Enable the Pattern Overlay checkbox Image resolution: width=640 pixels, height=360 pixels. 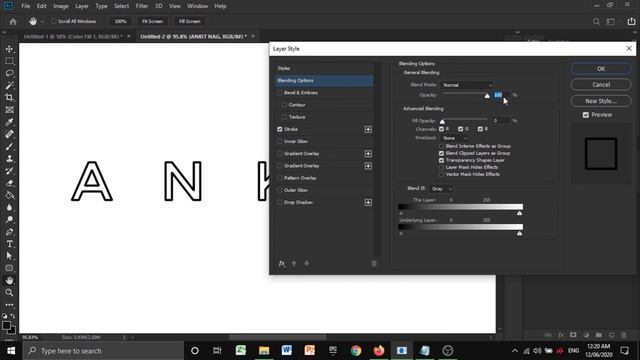click(280, 178)
